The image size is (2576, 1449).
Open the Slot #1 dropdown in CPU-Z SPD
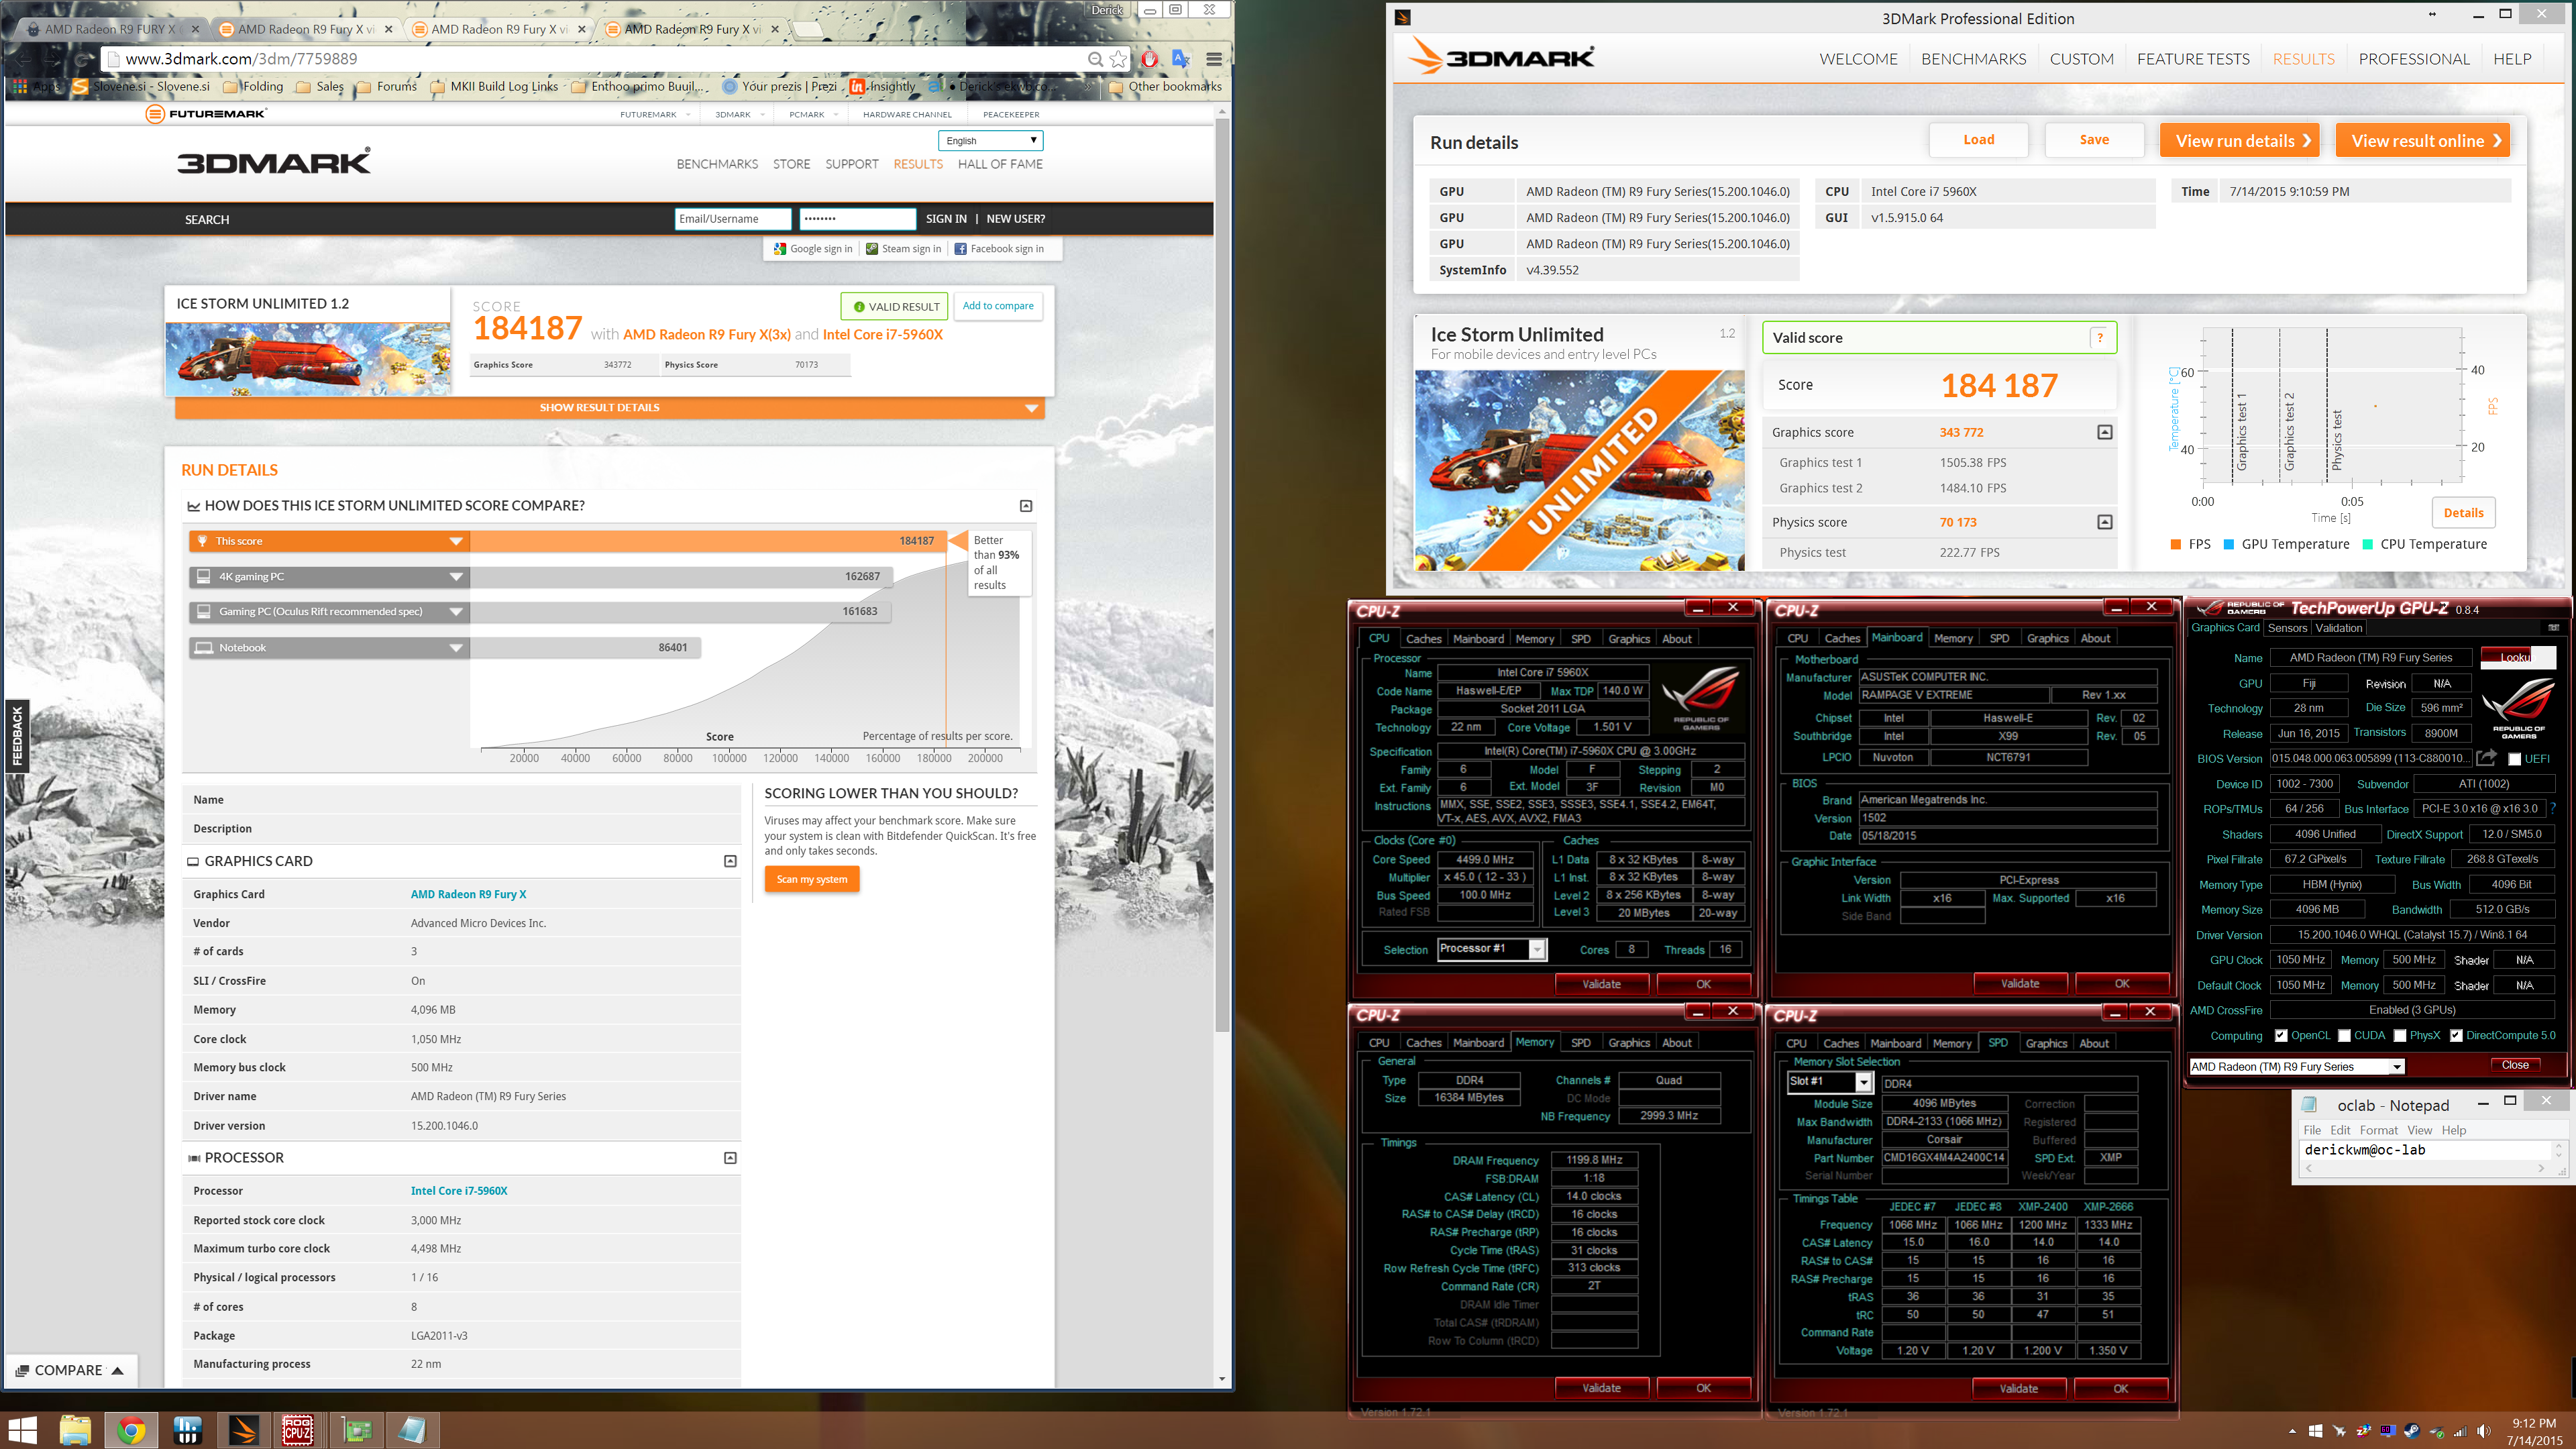(1864, 1082)
